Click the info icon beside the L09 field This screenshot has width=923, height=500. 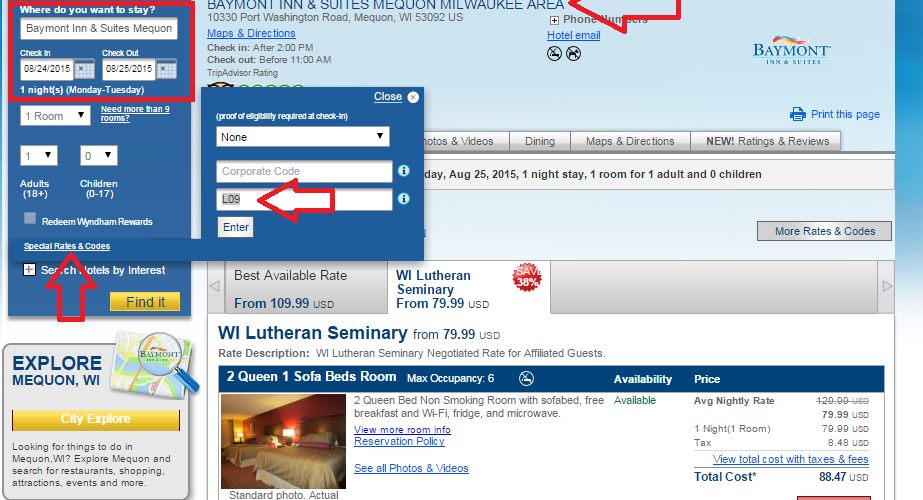(404, 198)
